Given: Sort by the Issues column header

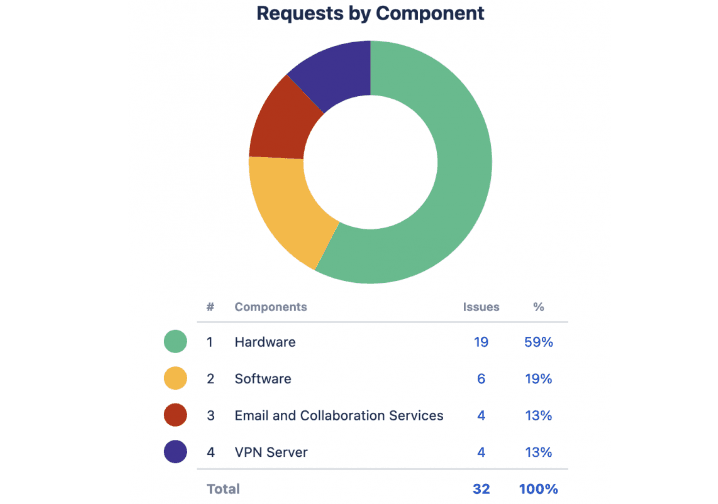Looking at the screenshot, I should (481, 307).
